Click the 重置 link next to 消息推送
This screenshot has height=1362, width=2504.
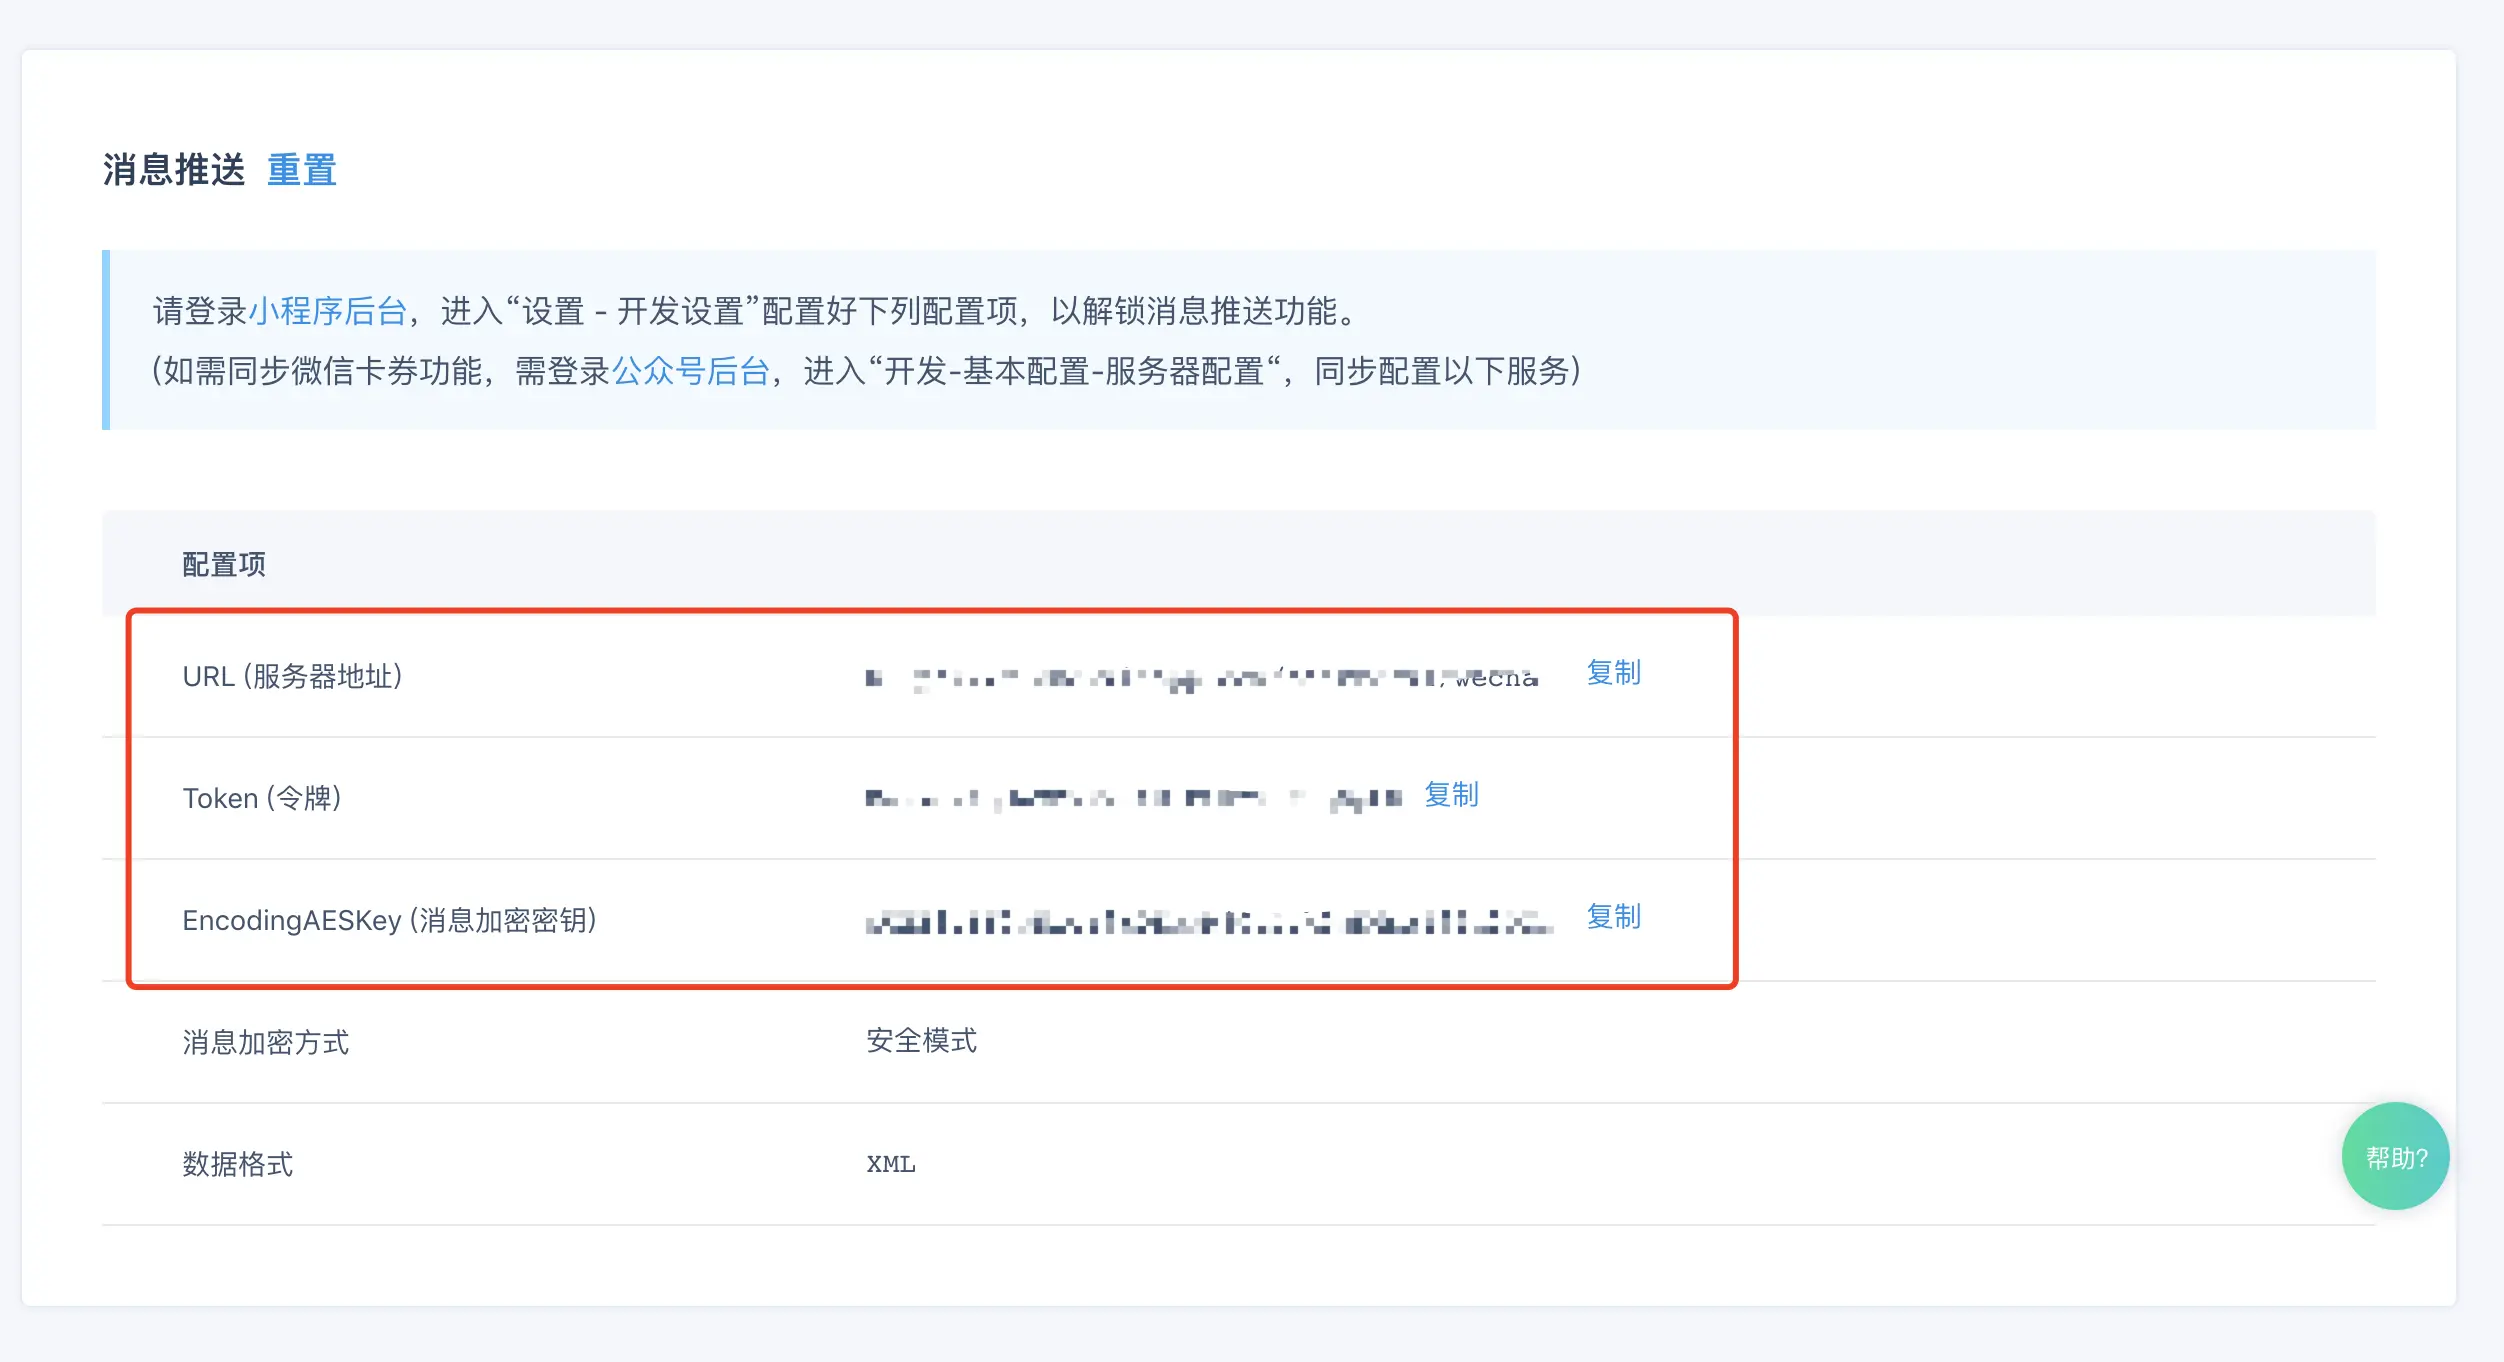(301, 171)
